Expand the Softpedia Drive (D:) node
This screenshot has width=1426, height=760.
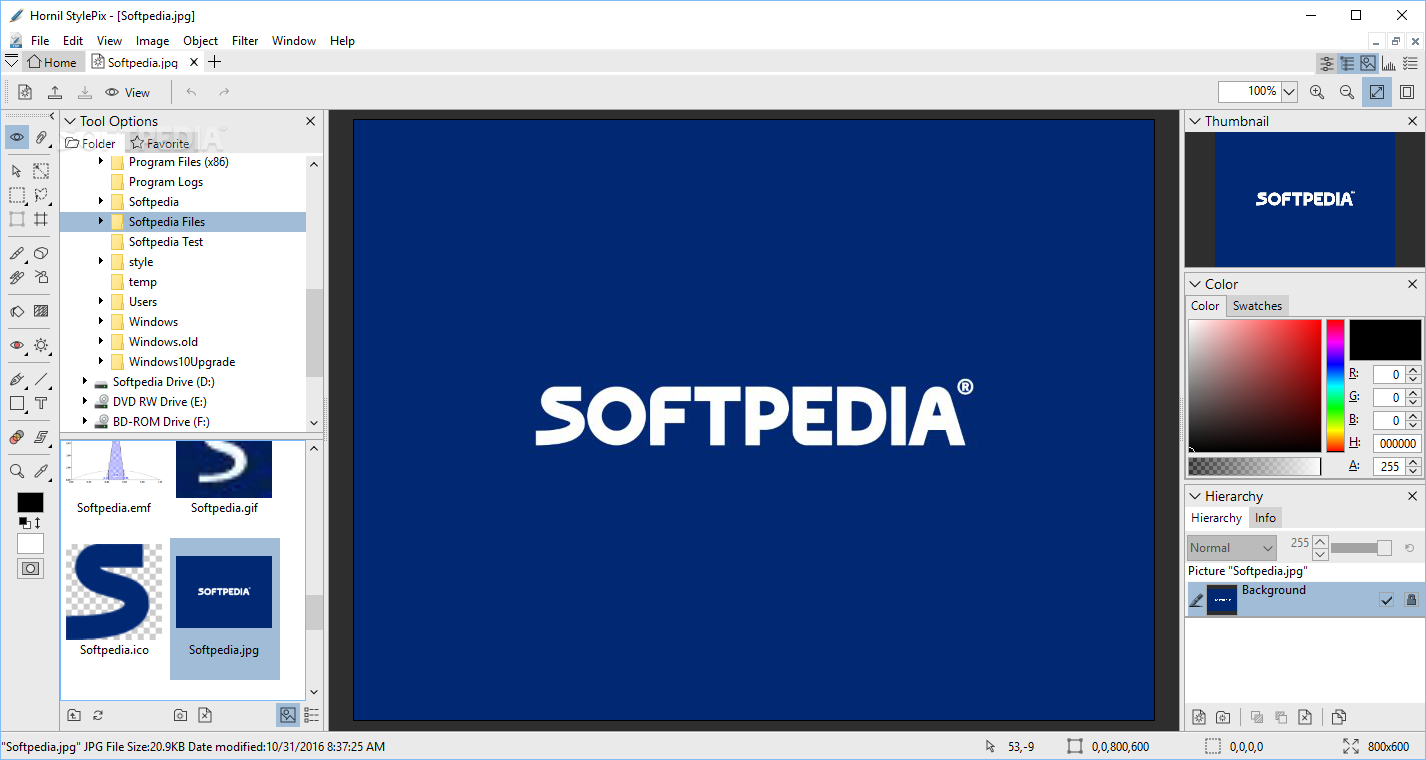point(85,381)
